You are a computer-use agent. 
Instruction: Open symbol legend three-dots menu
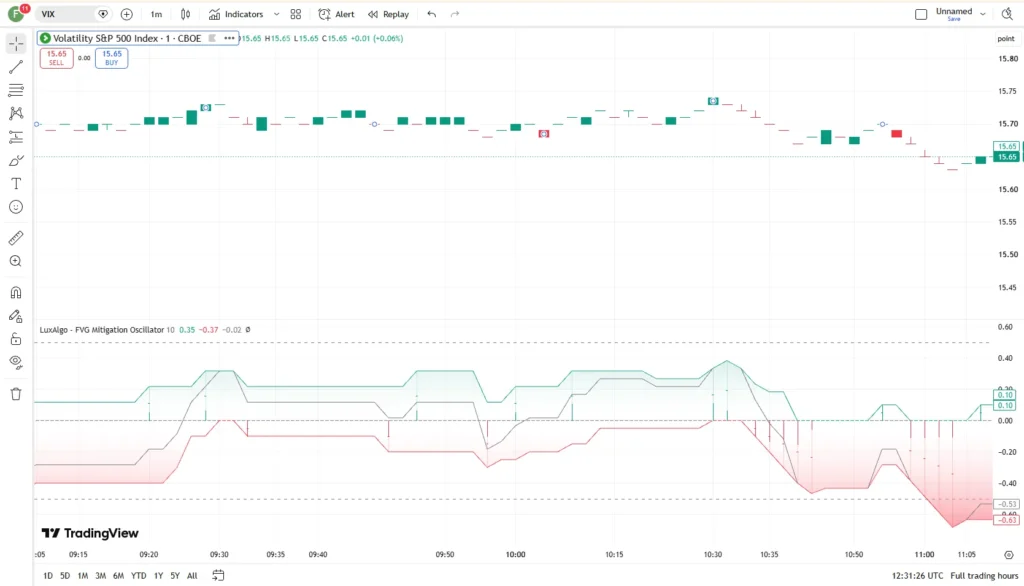[229, 39]
